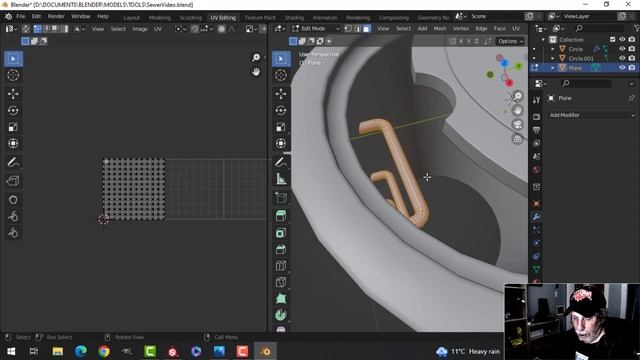
Task: Select the UV Pinch sculpt tool
Action: coord(13,233)
